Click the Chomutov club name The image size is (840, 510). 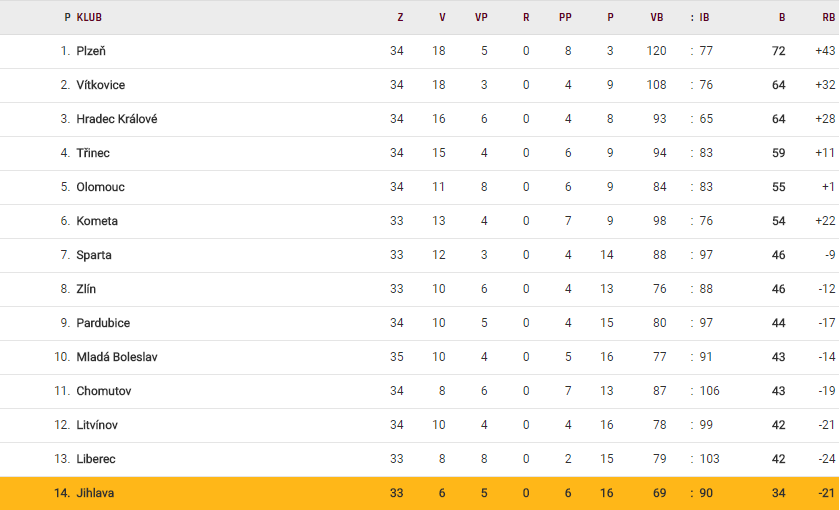[x=104, y=391]
